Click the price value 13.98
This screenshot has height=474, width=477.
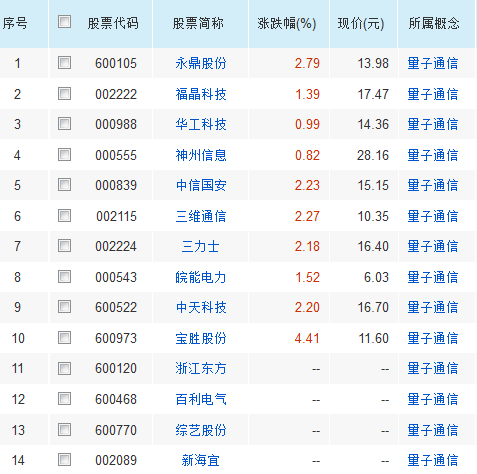pos(373,63)
